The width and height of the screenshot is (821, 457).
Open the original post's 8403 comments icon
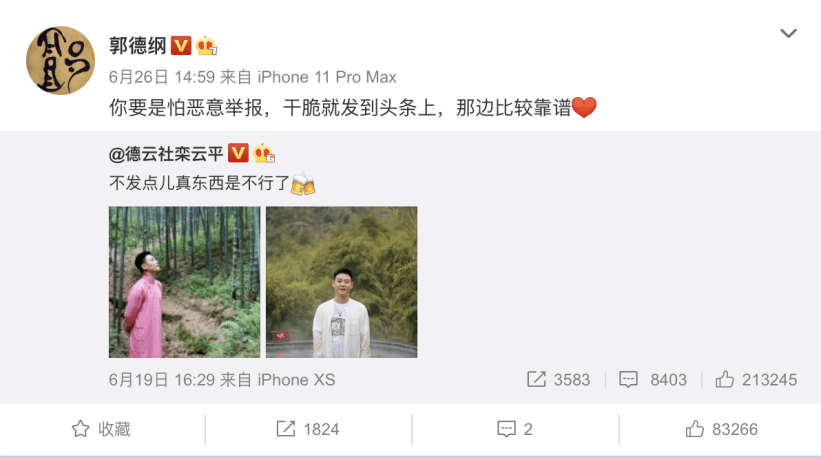(652, 380)
